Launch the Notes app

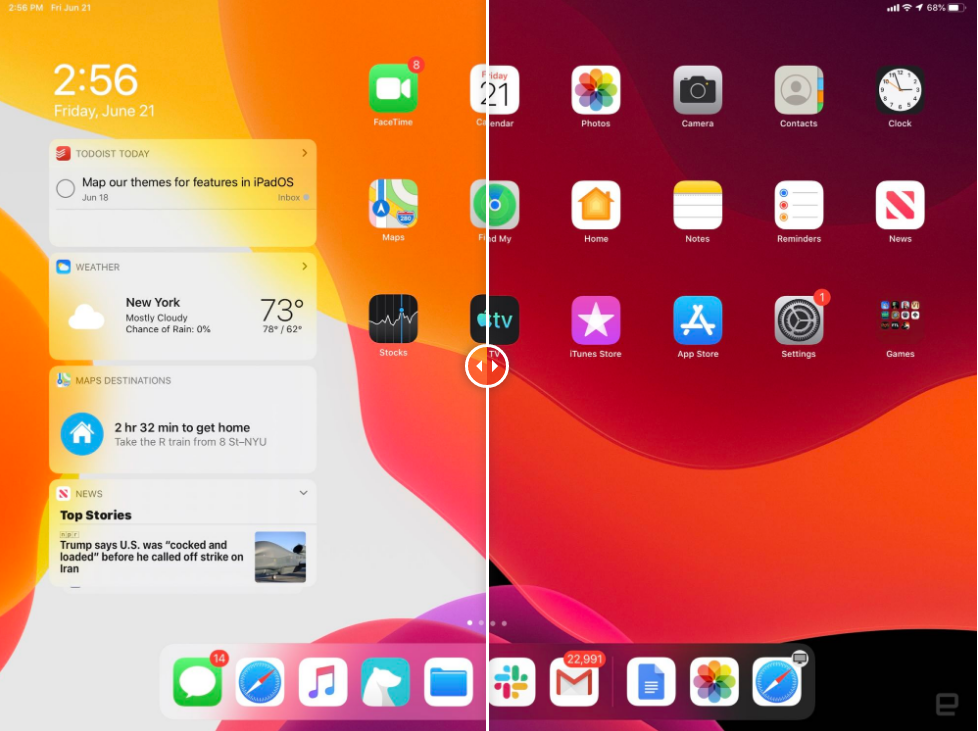pyautogui.click(x=697, y=205)
